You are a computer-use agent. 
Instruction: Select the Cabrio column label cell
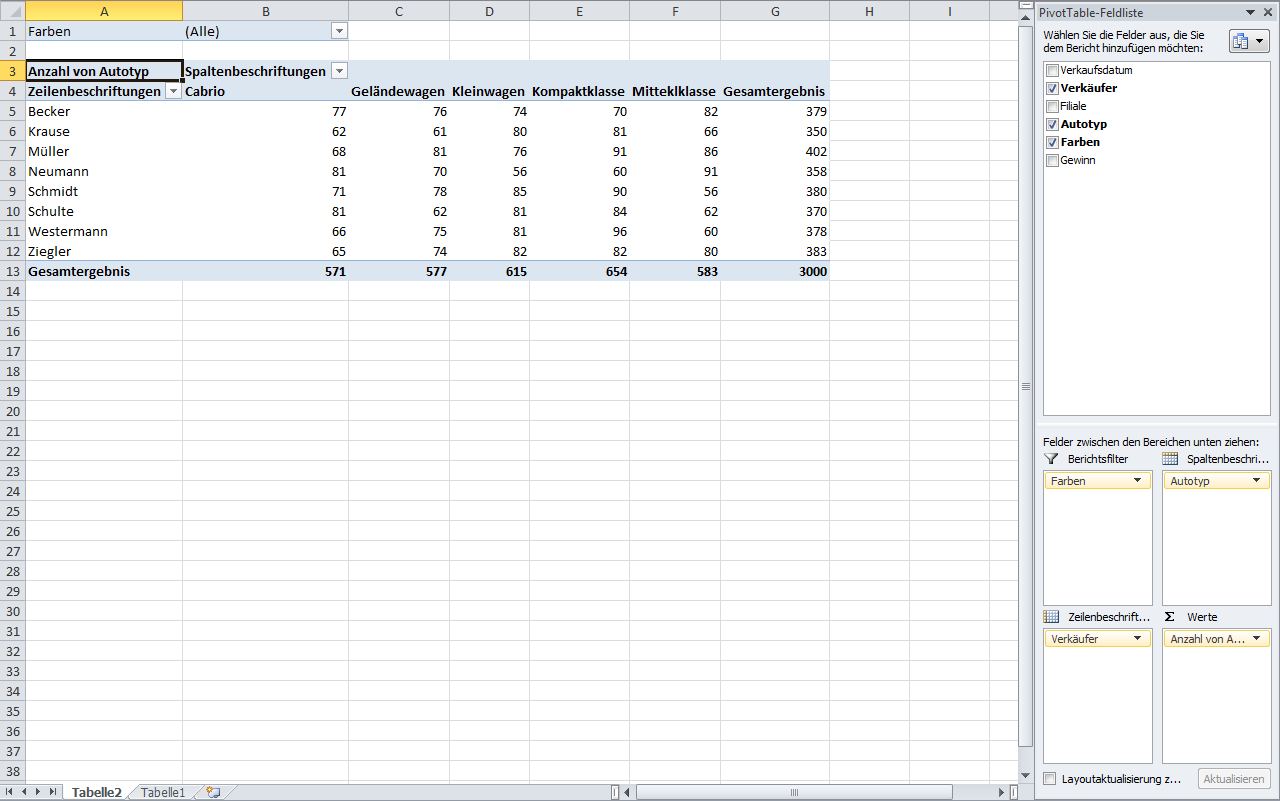(x=265, y=91)
